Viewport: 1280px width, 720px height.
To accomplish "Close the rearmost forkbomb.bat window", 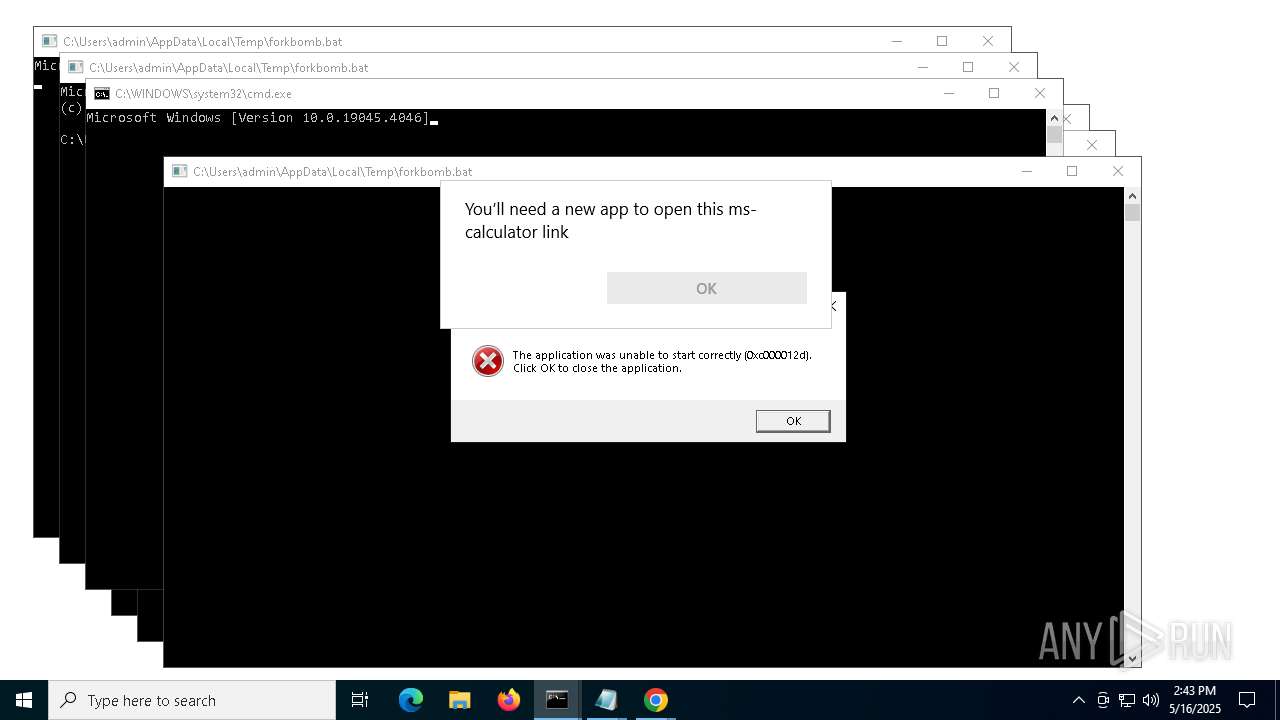I will 988,41.
